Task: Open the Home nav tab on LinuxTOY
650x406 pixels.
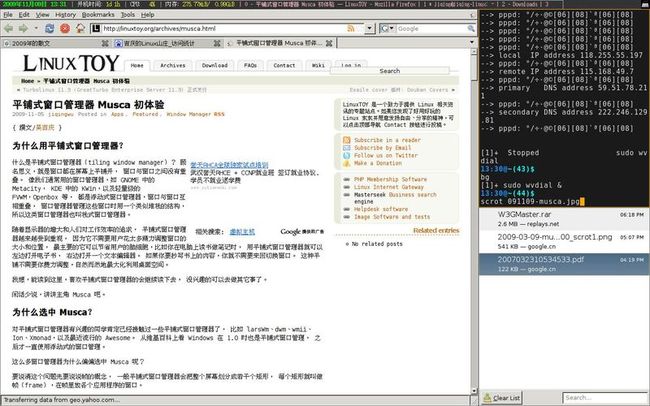Action: (x=137, y=66)
